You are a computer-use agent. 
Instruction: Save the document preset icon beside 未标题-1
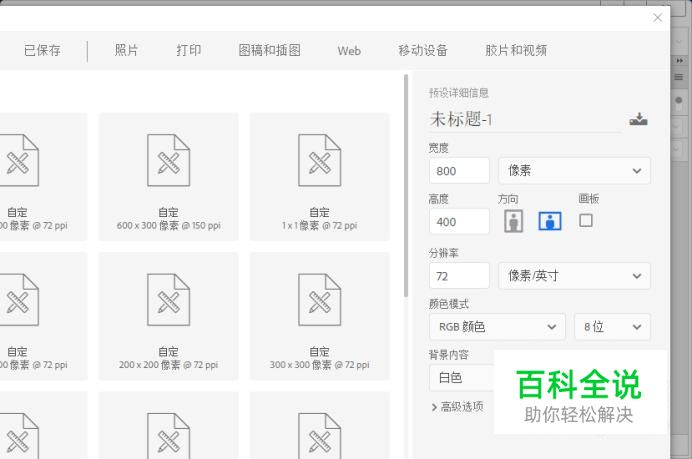638,119
